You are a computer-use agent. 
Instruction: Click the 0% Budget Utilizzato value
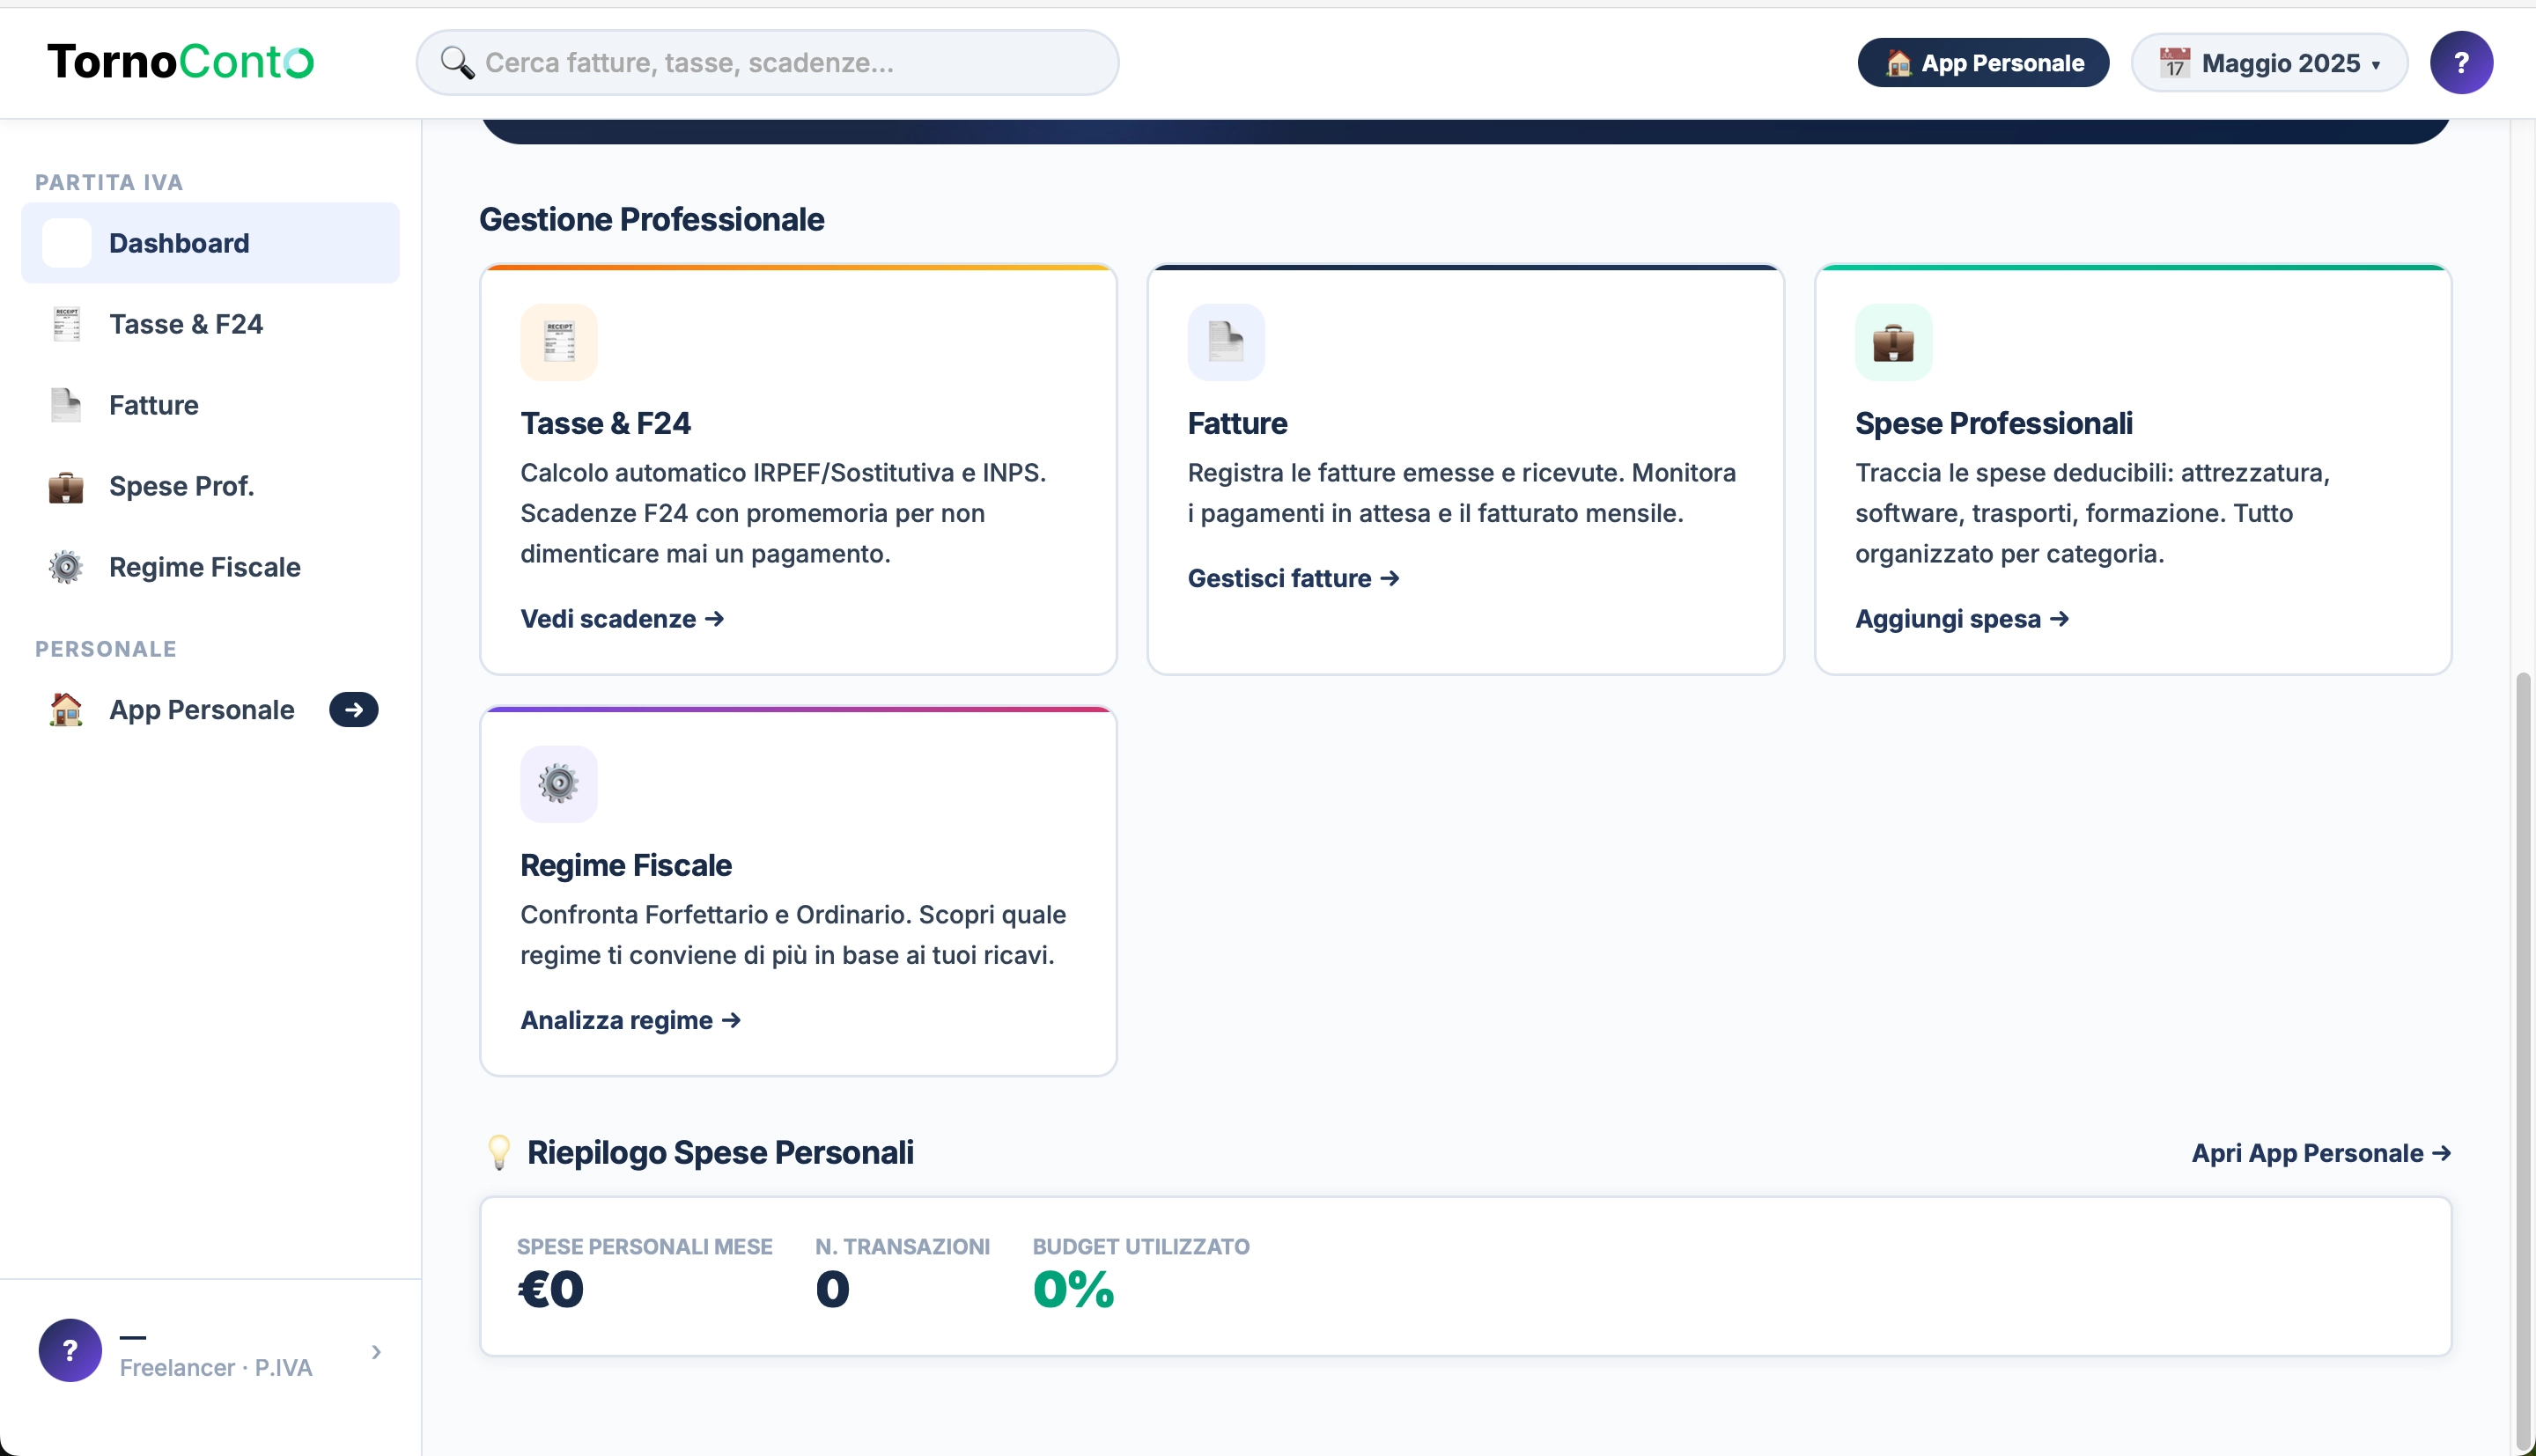pyautogui.click(x=1074, y=1289)
